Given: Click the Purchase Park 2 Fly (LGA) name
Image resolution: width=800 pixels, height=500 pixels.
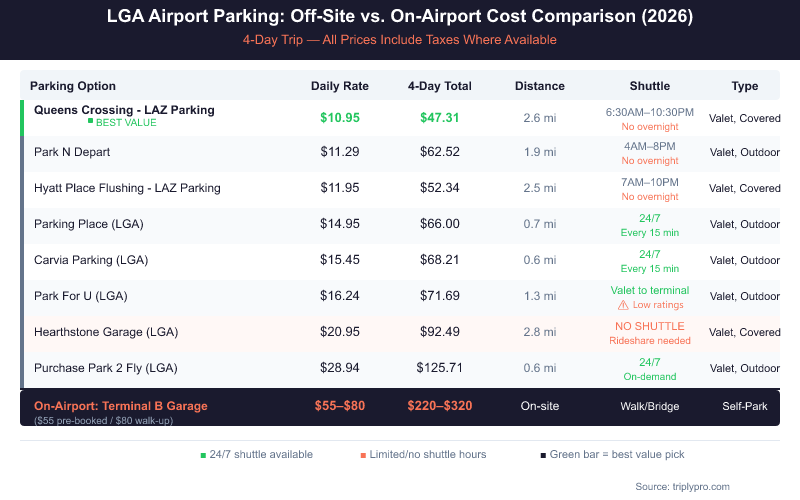Looking at the screenshot, I should click(x=106, y=368).
